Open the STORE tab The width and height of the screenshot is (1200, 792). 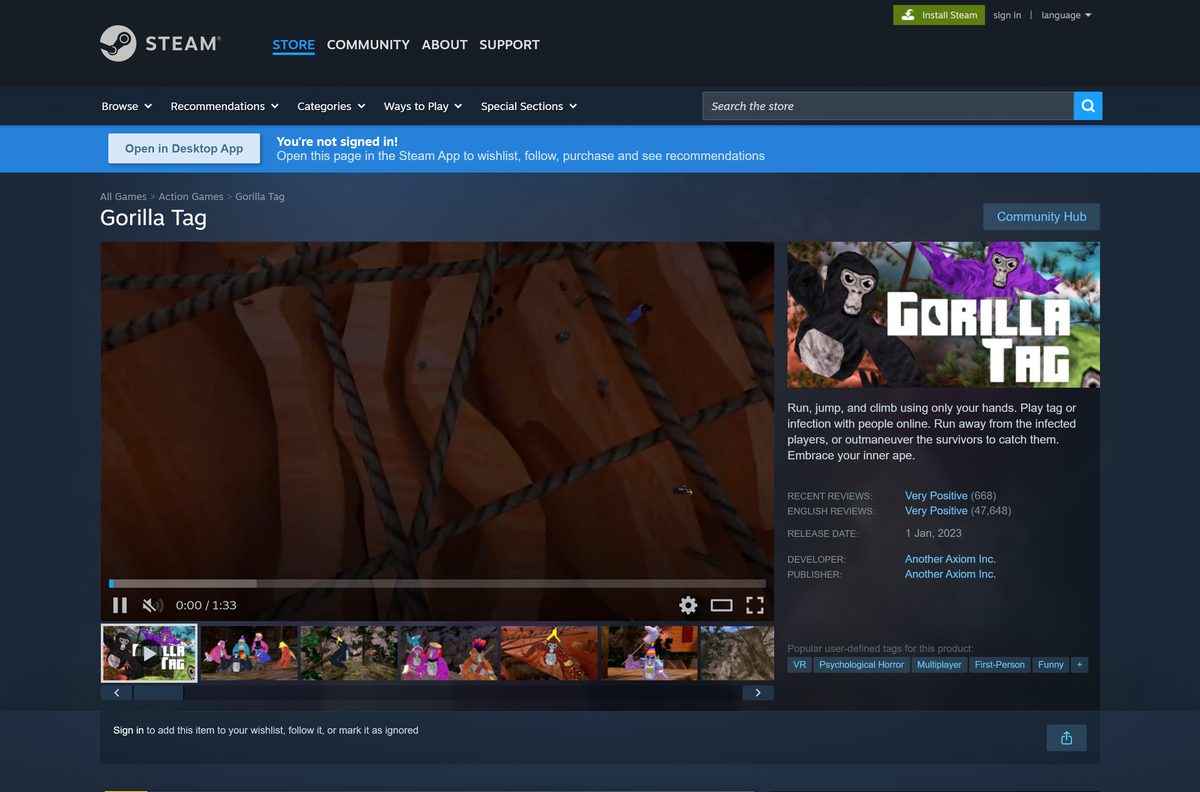293,44
